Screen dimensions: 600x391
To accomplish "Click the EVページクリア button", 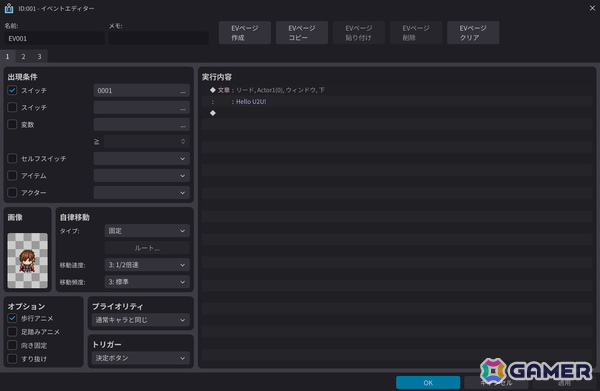I will click(473, 33).
